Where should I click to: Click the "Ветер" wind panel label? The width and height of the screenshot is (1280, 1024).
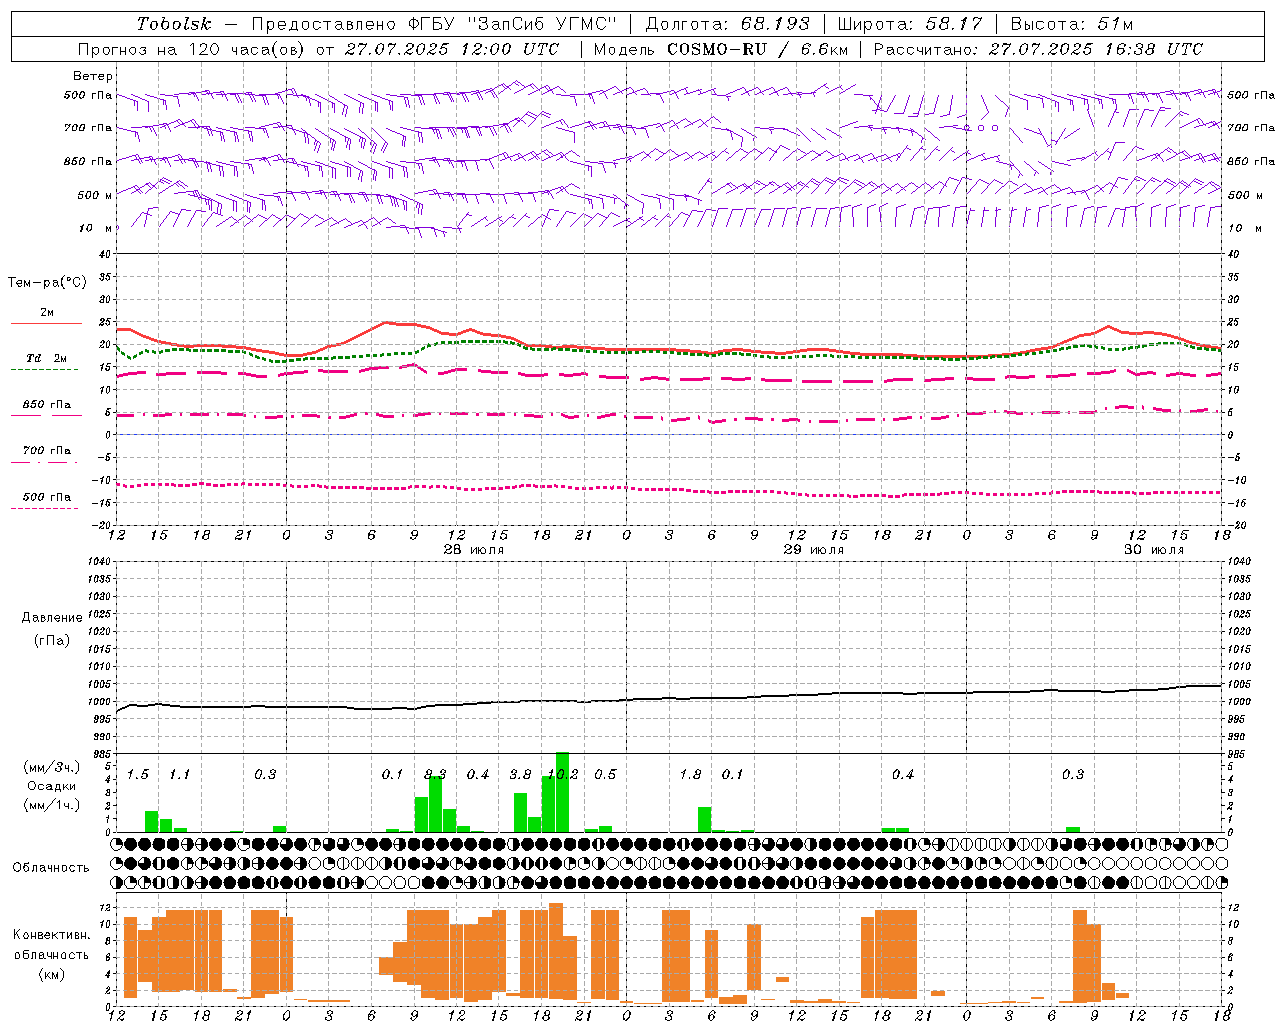[x=93, y=76]
